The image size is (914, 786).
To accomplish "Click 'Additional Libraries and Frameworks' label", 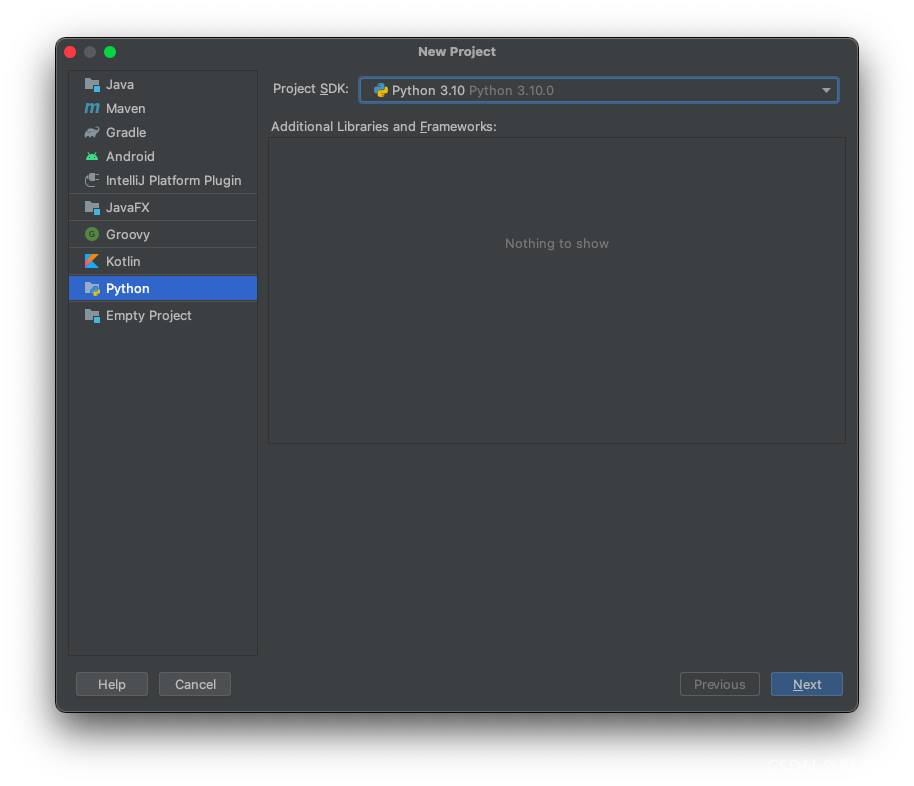I will click(384, 127).
